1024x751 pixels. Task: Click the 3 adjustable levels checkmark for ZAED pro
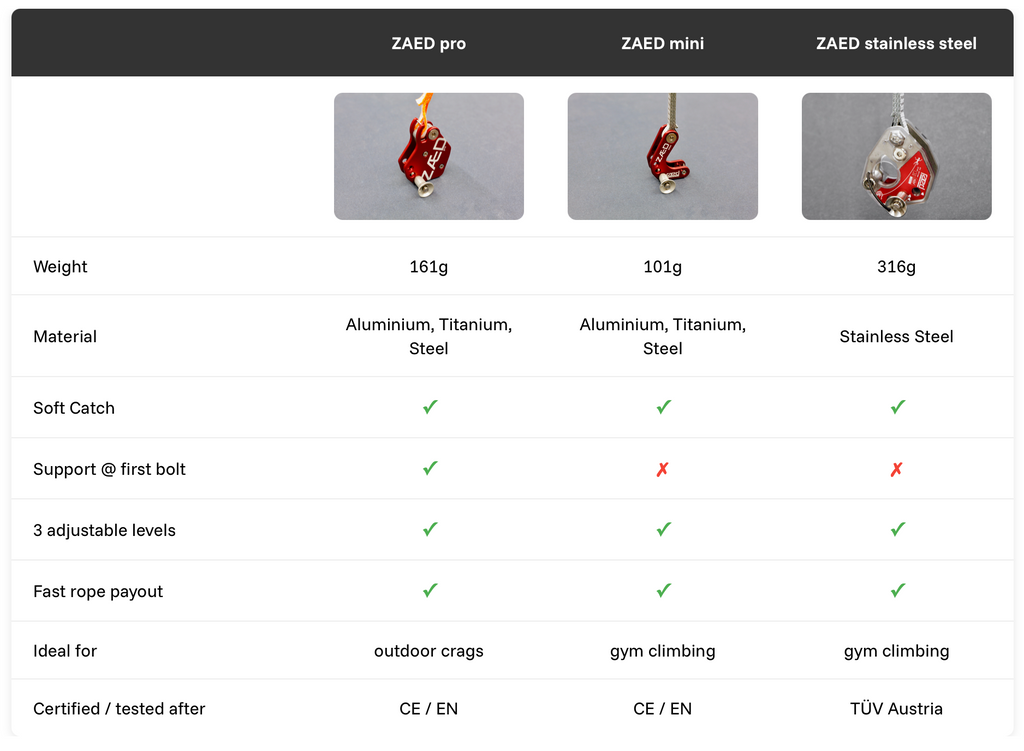click(x=430, y=529)
